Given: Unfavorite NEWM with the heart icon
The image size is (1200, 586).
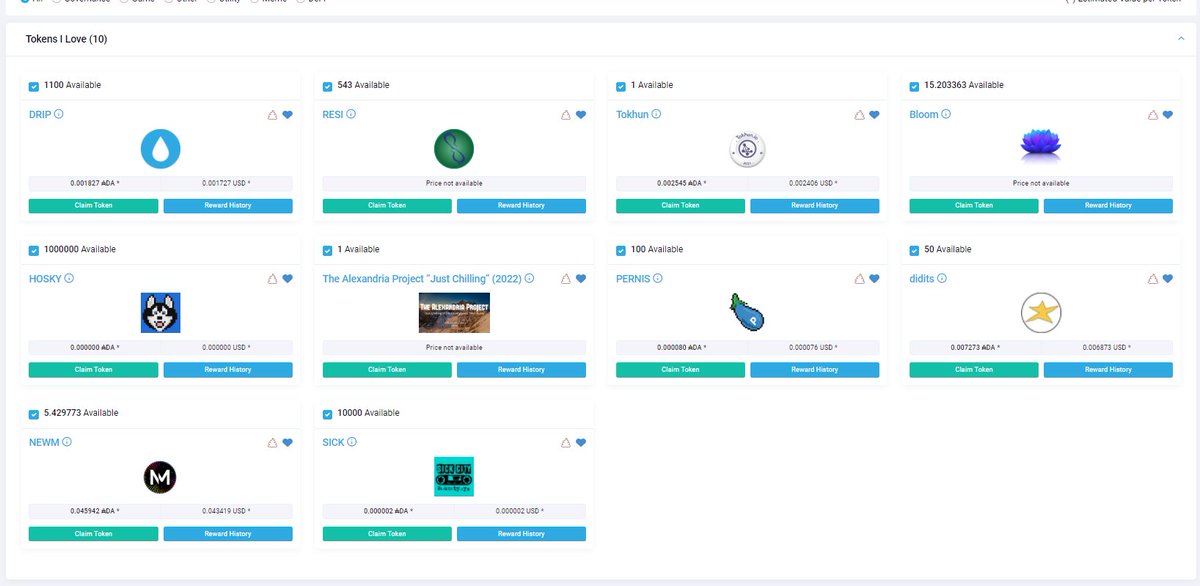Looking at the screenshot, I should coord(287,443).
